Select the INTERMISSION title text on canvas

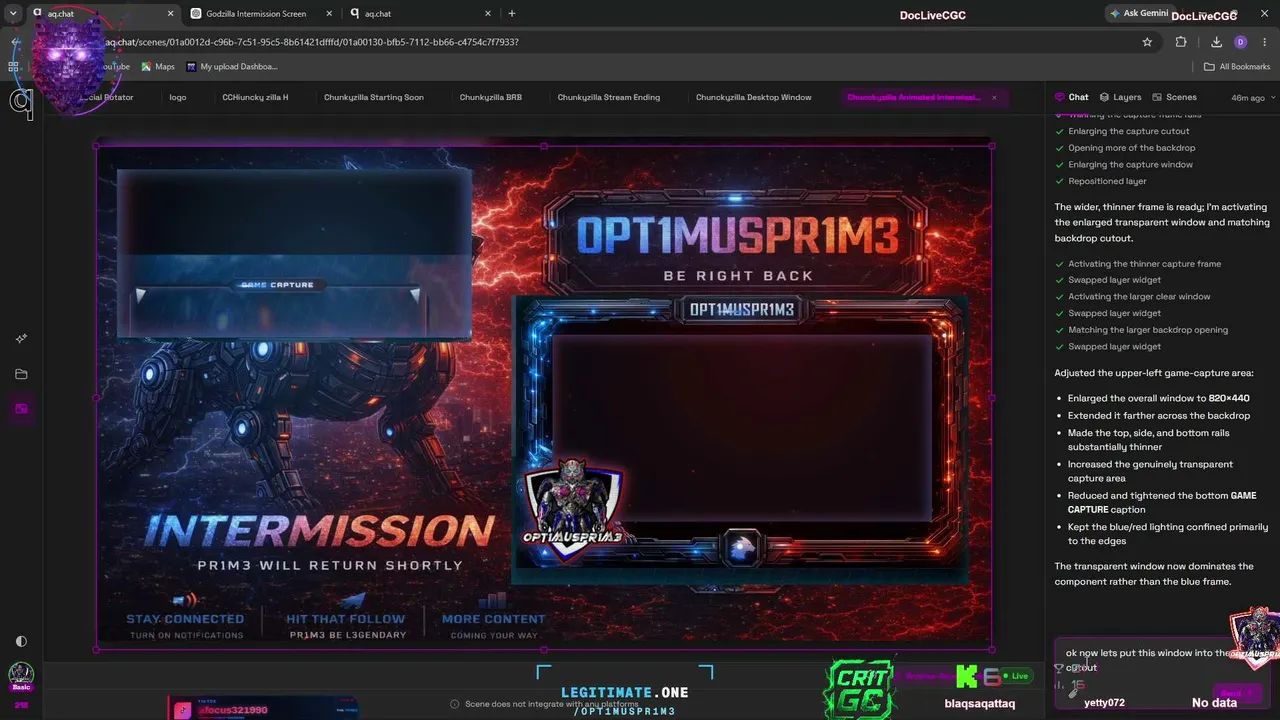tap(321, 530)
